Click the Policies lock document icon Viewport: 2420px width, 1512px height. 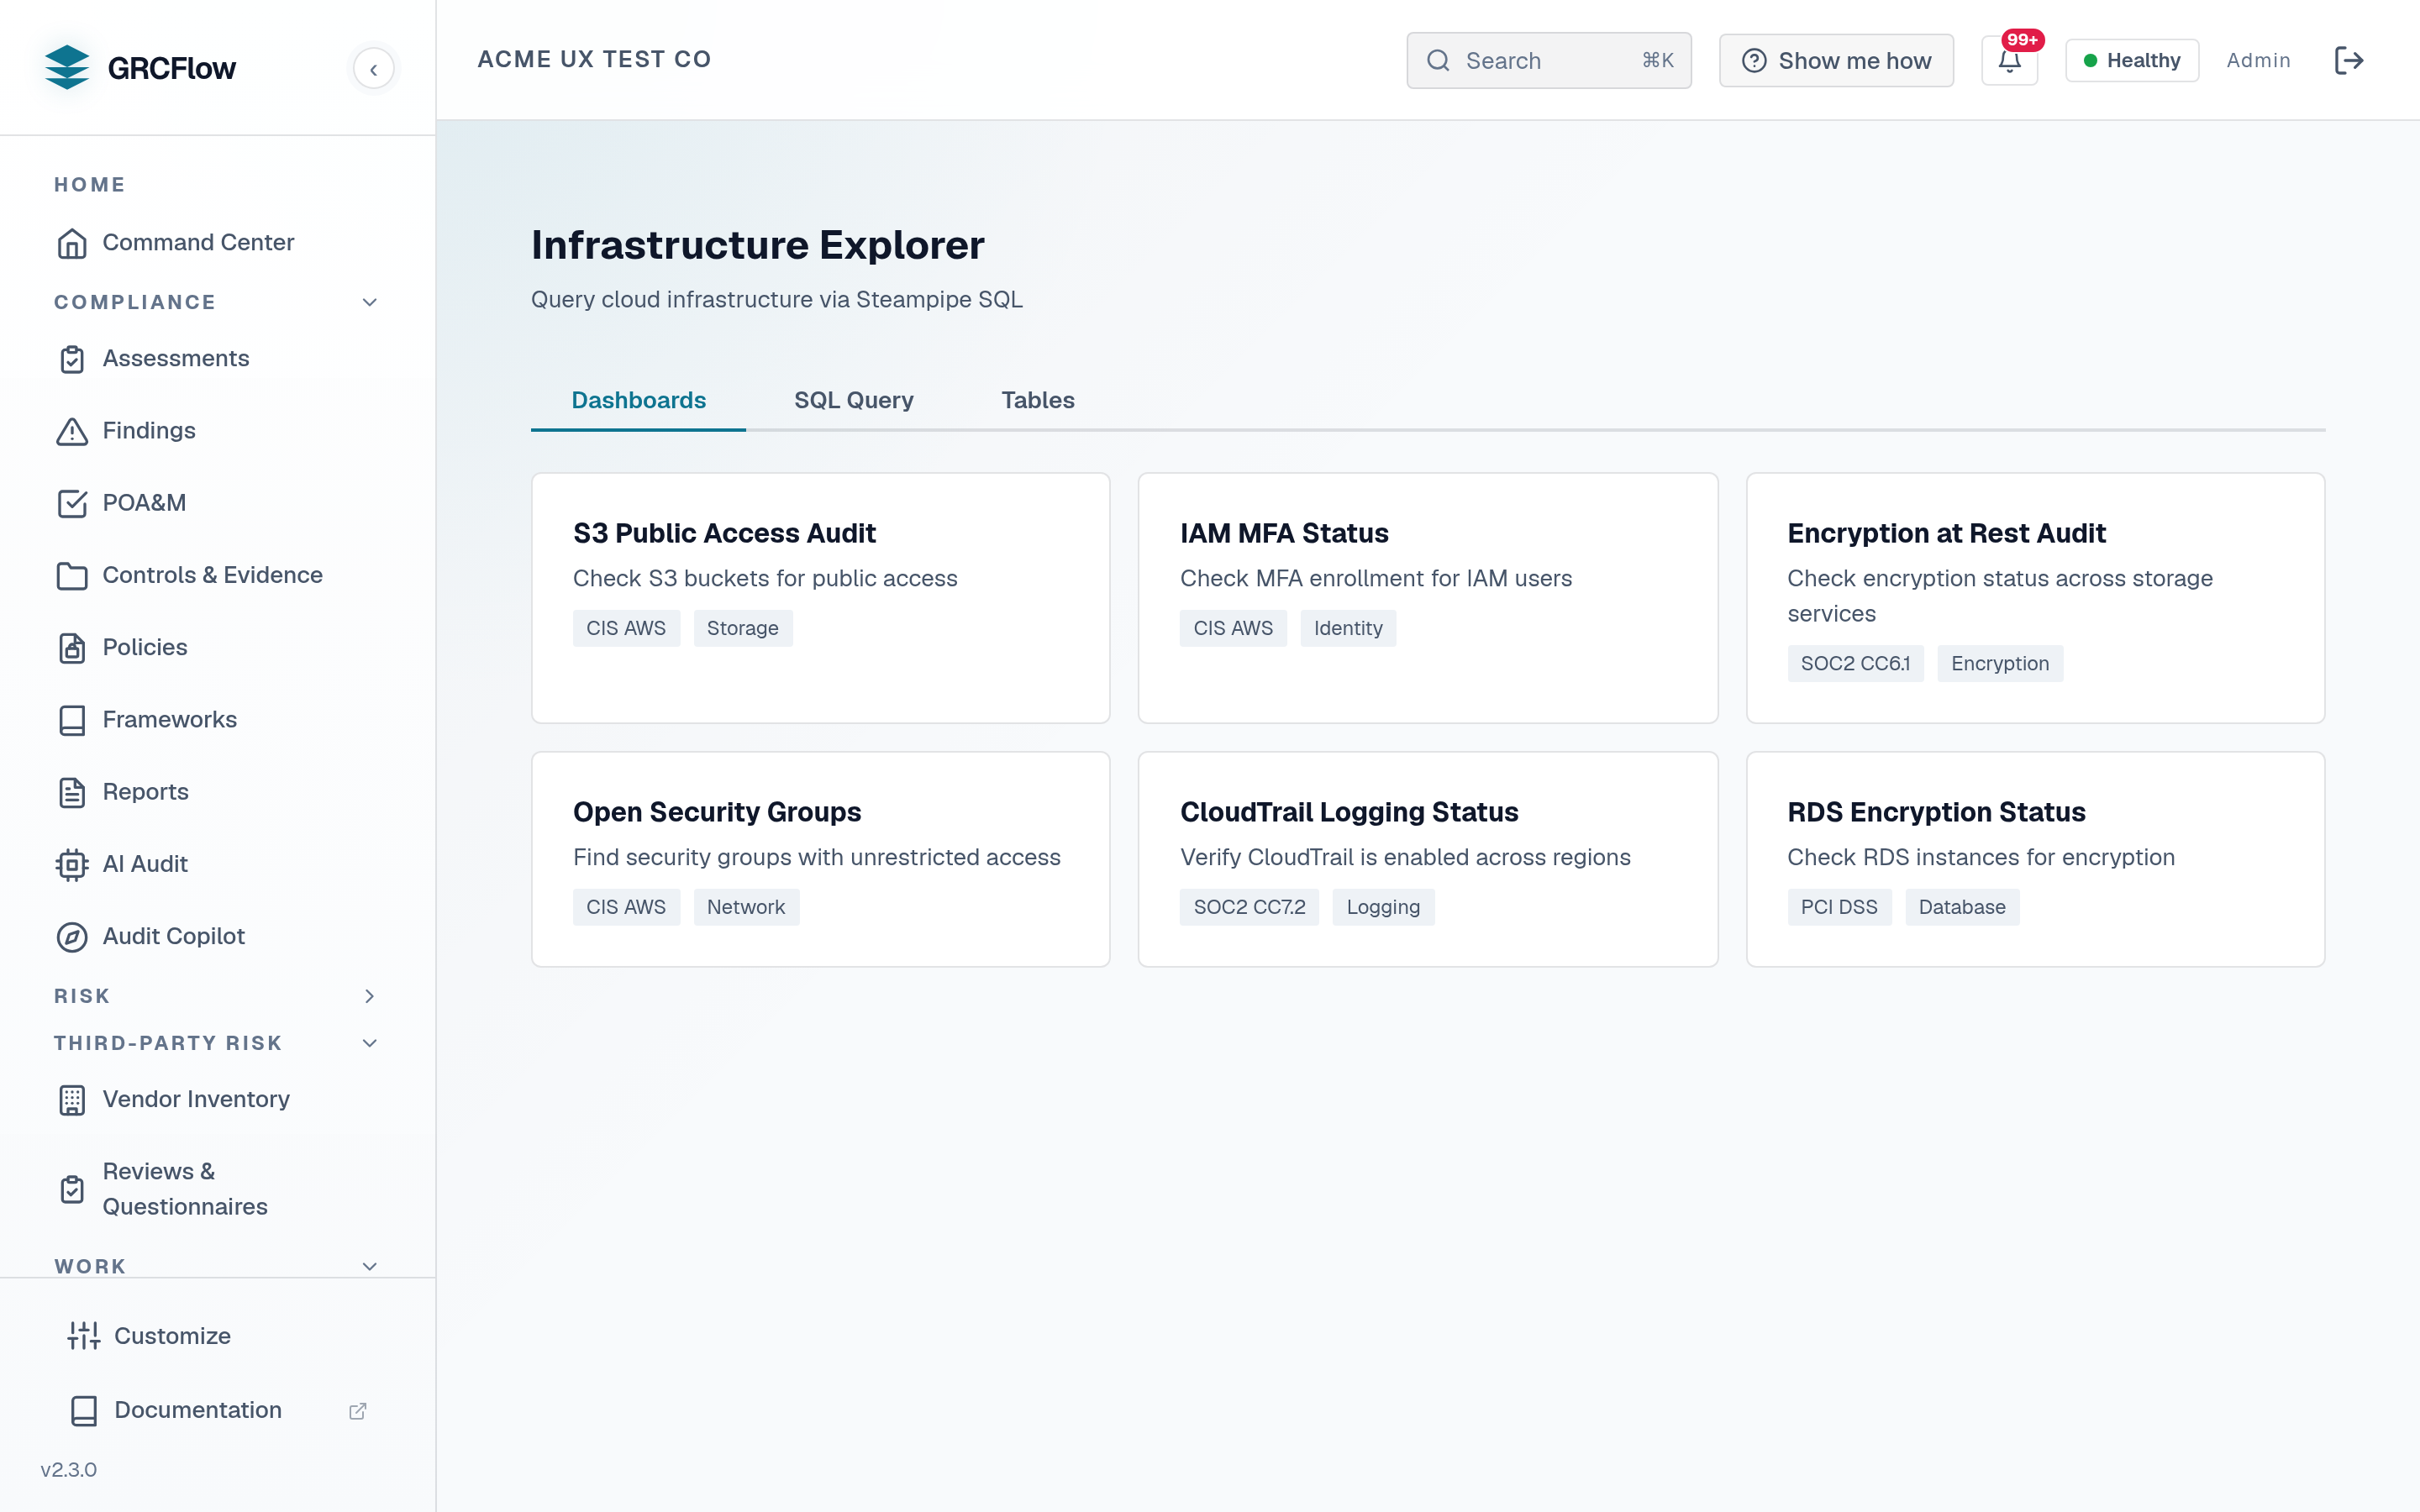coord(72,648)
